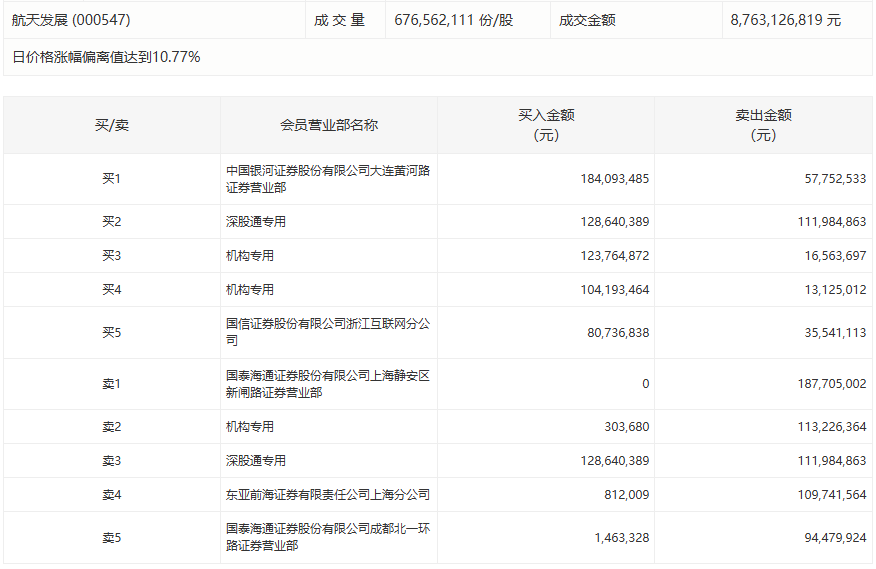Select the 卖5 row label
Image resolution: width=876 pixels, height=569 pixels.
pyautogui.click(x=111, y=537)
